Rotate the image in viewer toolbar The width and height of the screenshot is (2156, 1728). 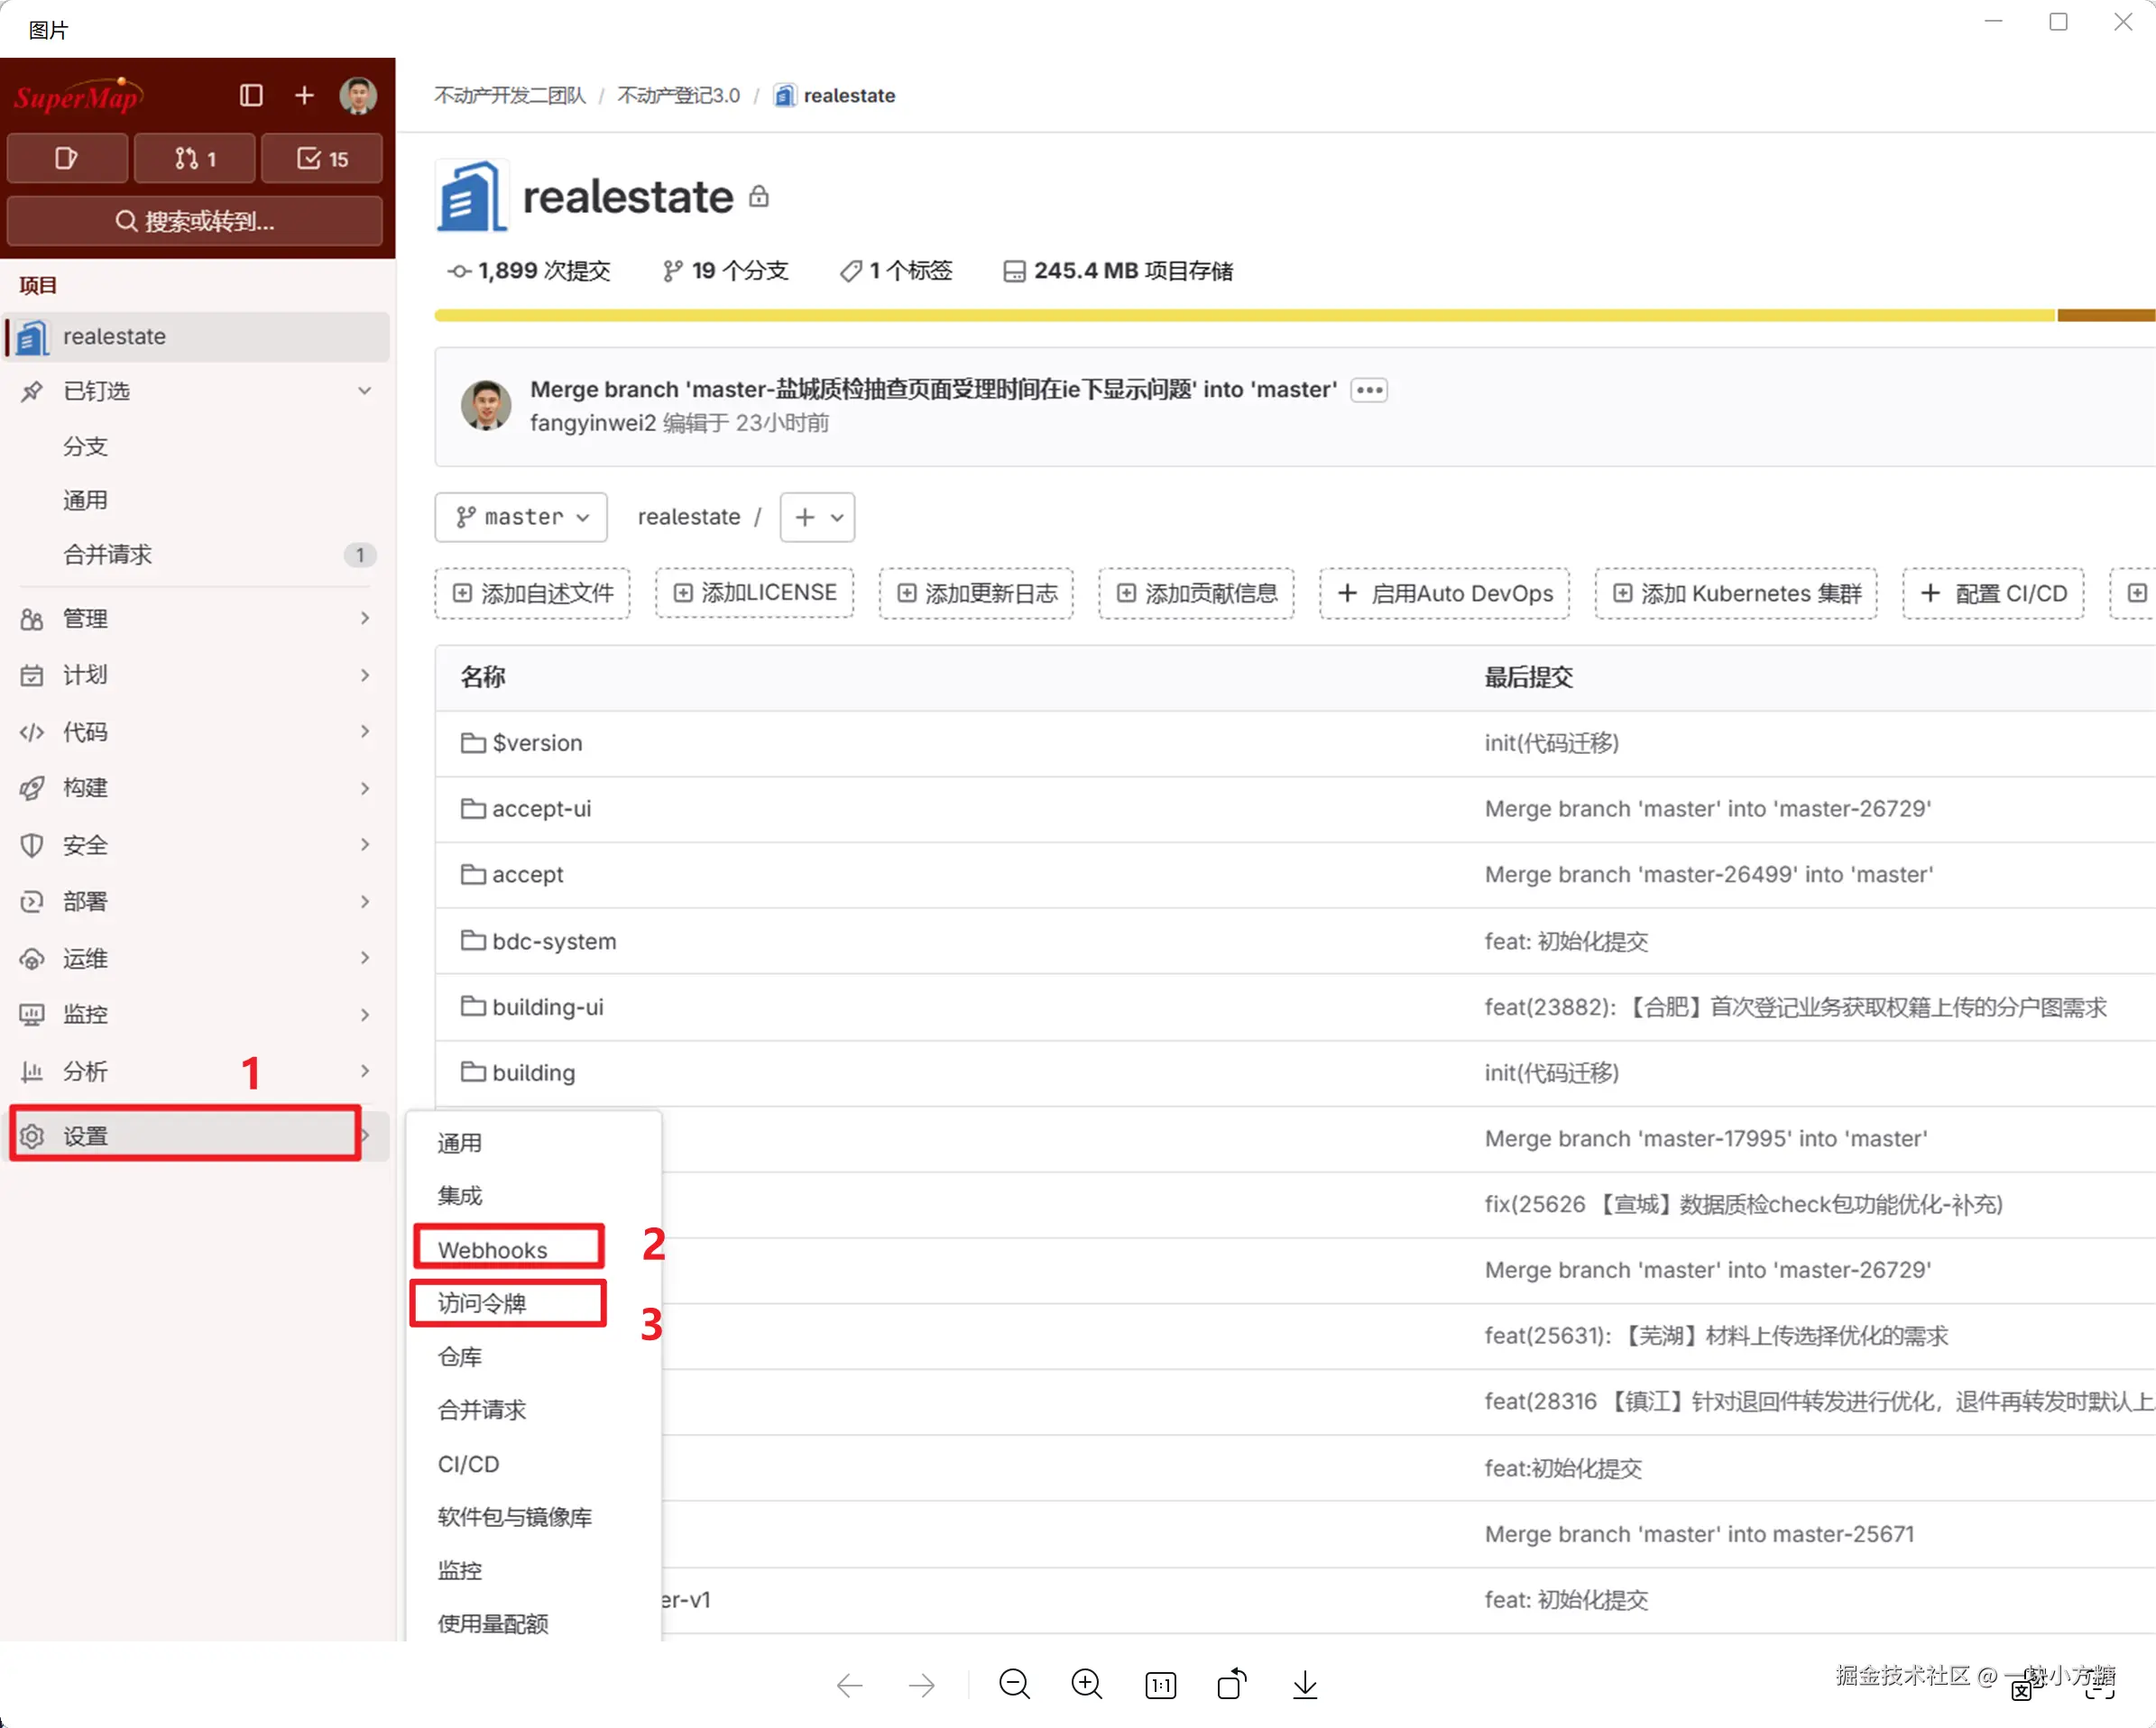pyautogui.click(x=1232, y=1684)
